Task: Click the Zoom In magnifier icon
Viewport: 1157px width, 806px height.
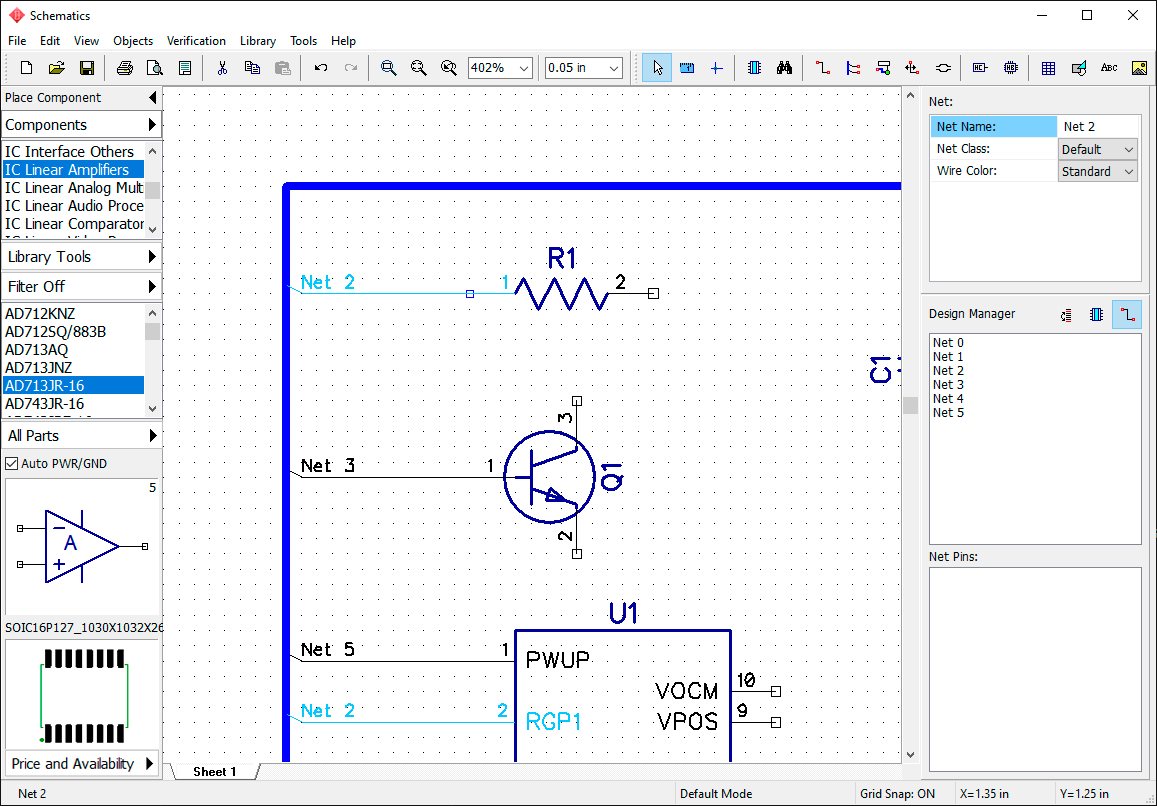Action: tap(388, 68)
